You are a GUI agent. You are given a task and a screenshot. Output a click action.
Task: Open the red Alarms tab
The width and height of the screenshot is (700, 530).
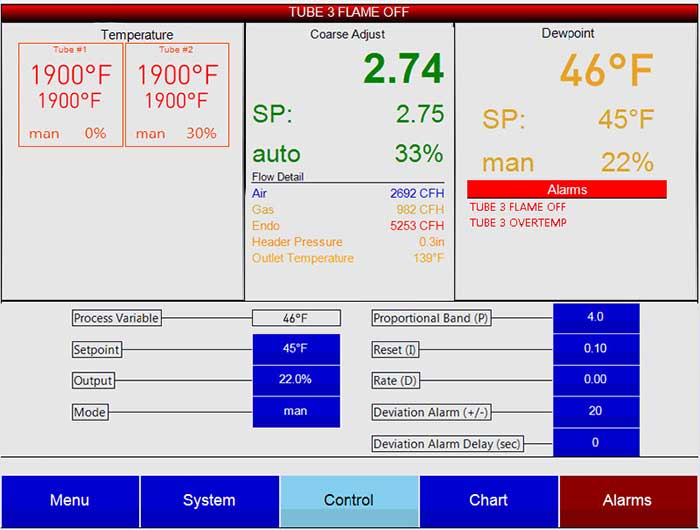pyautogui.click(x=628, y=501)
